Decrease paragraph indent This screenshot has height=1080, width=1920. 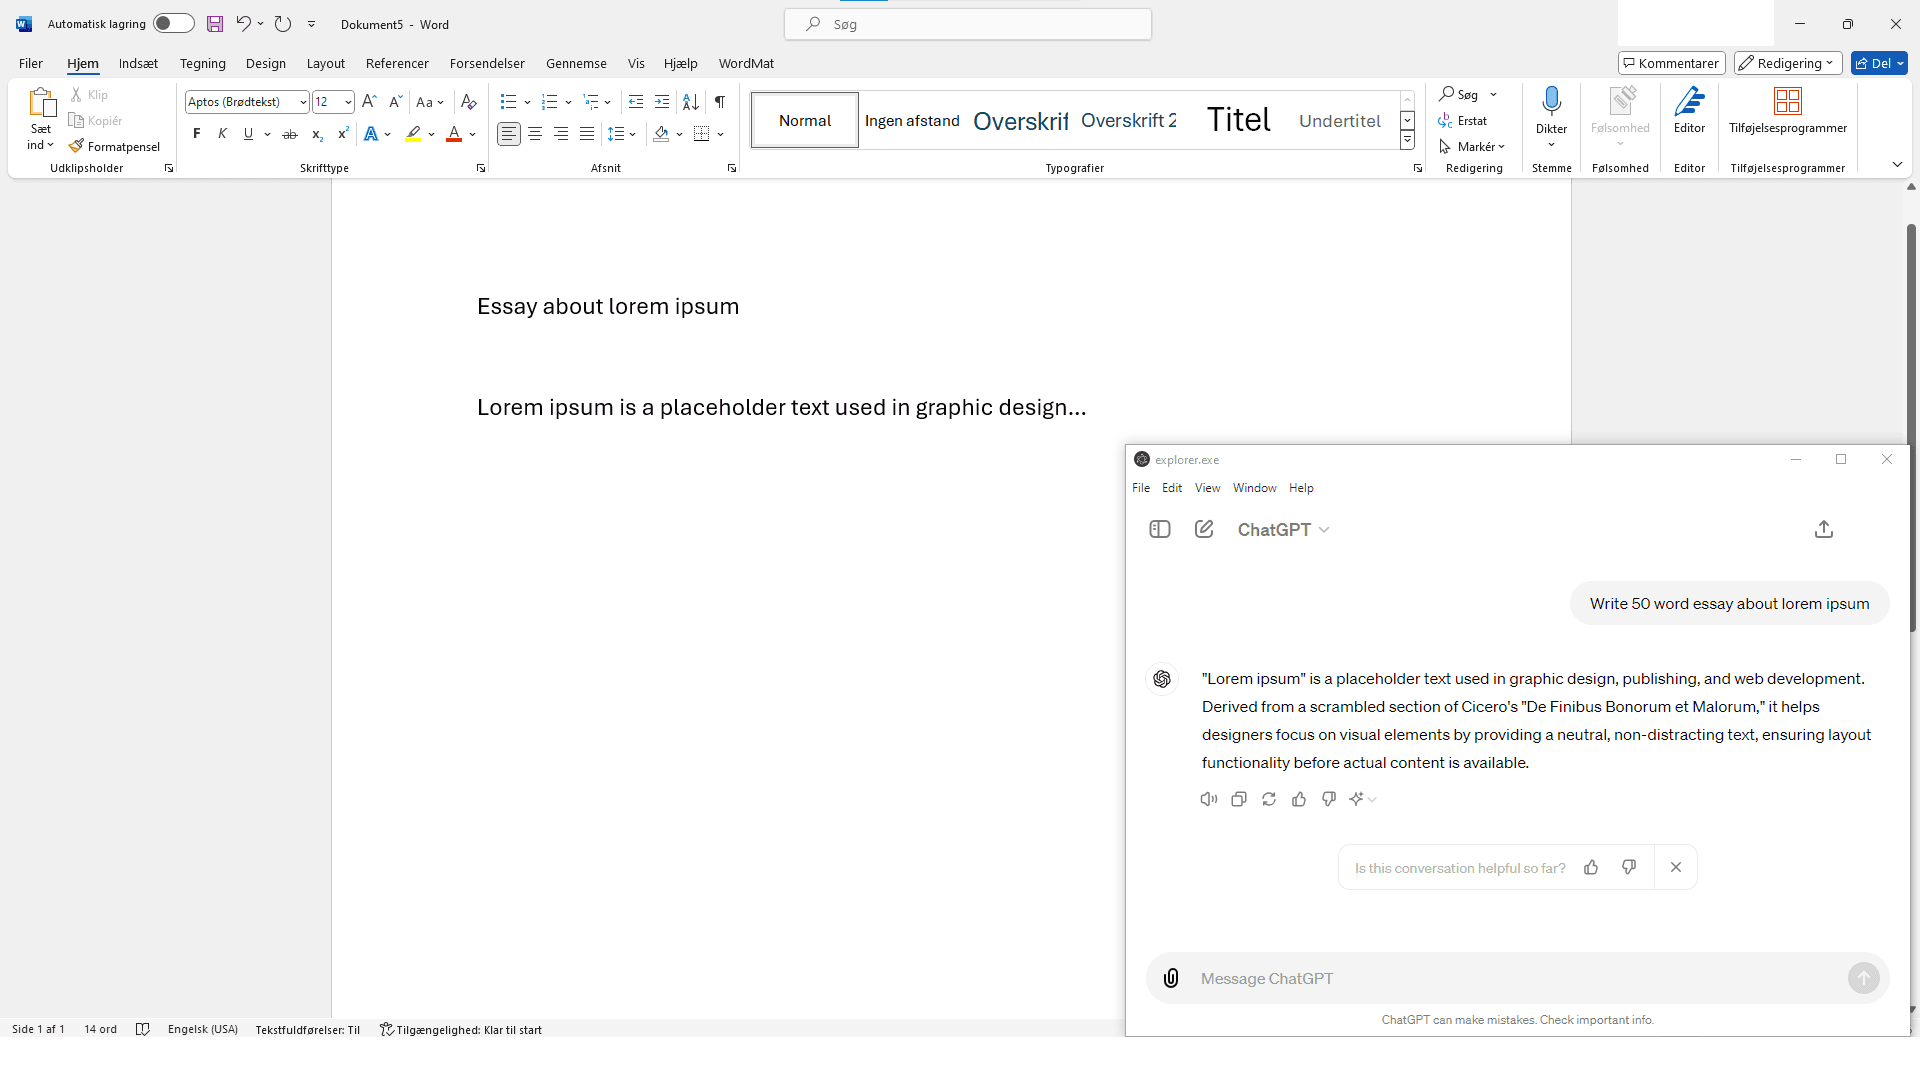[635, 102]
